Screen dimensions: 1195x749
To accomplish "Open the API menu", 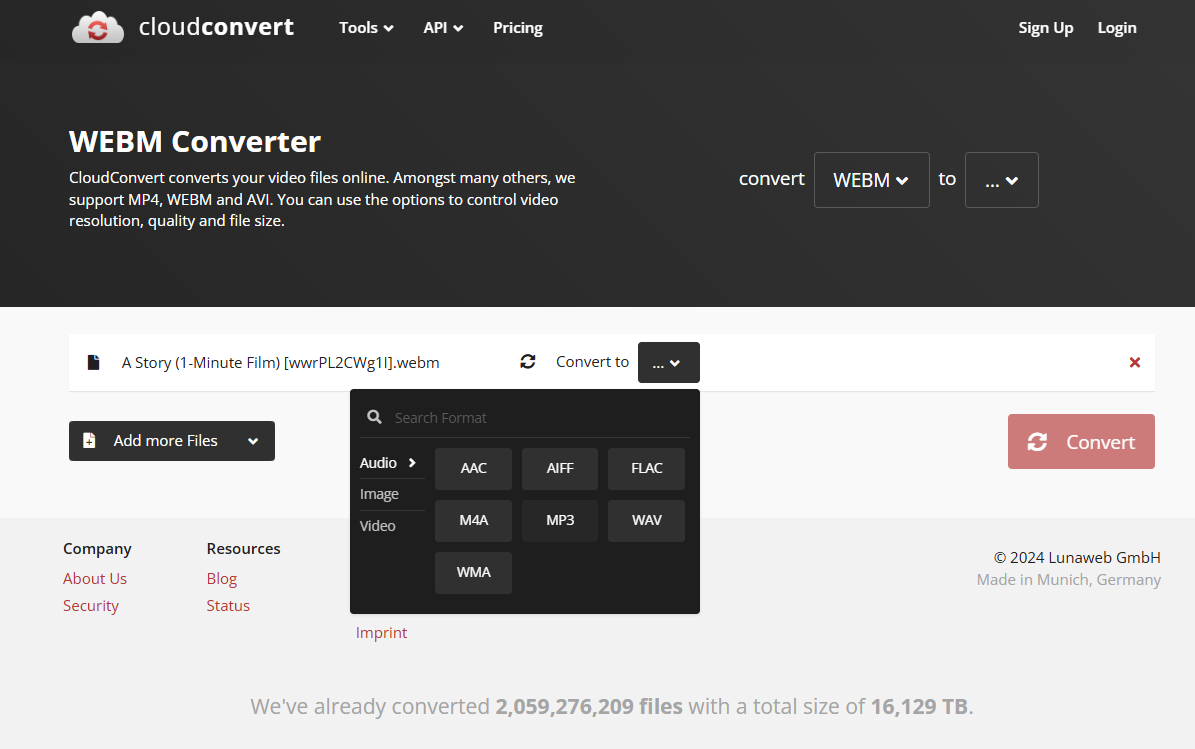I will [443, 28].
